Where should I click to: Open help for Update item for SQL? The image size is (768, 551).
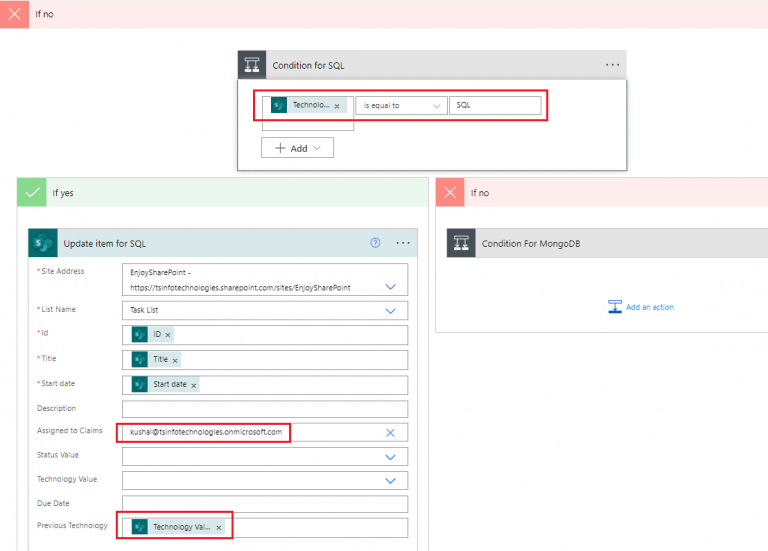click(x=375, y=242)
